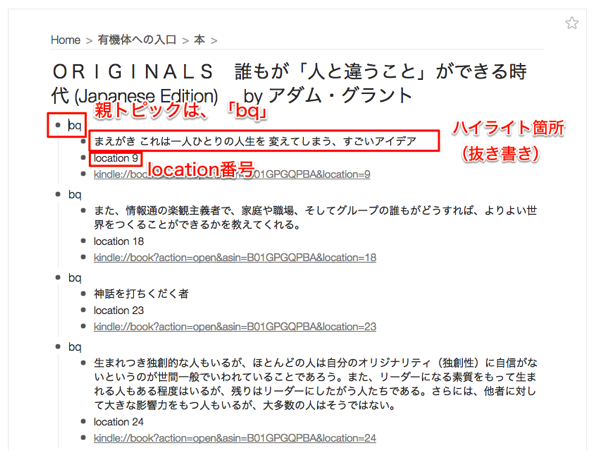
Task: Select the 生まれつき独創的な人もいるが highlight paragraph
Action: coord(315,384)
